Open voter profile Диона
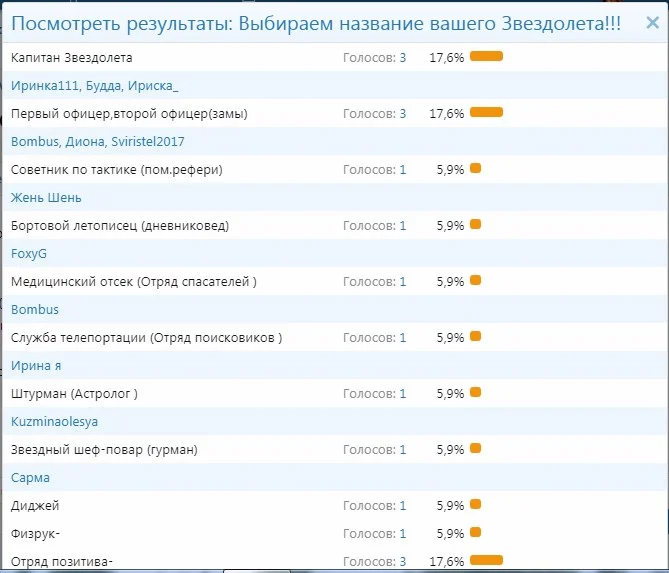 (84, 142)
